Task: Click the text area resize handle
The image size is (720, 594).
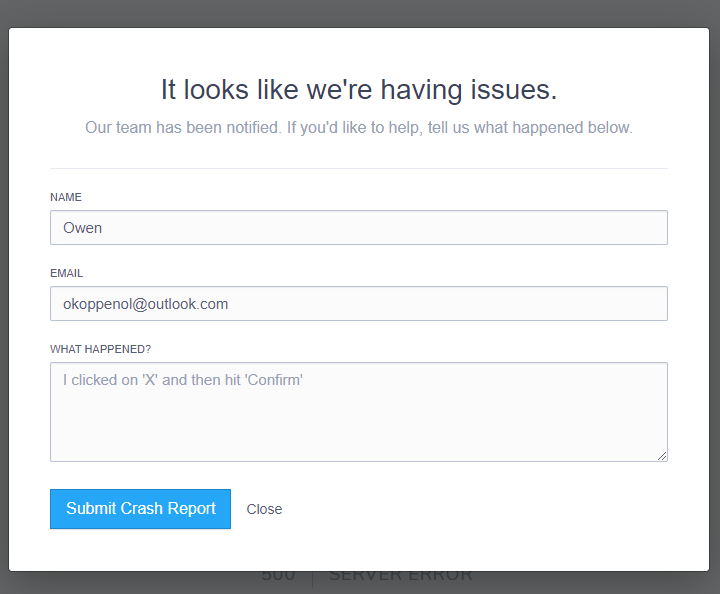Action: 662,456
